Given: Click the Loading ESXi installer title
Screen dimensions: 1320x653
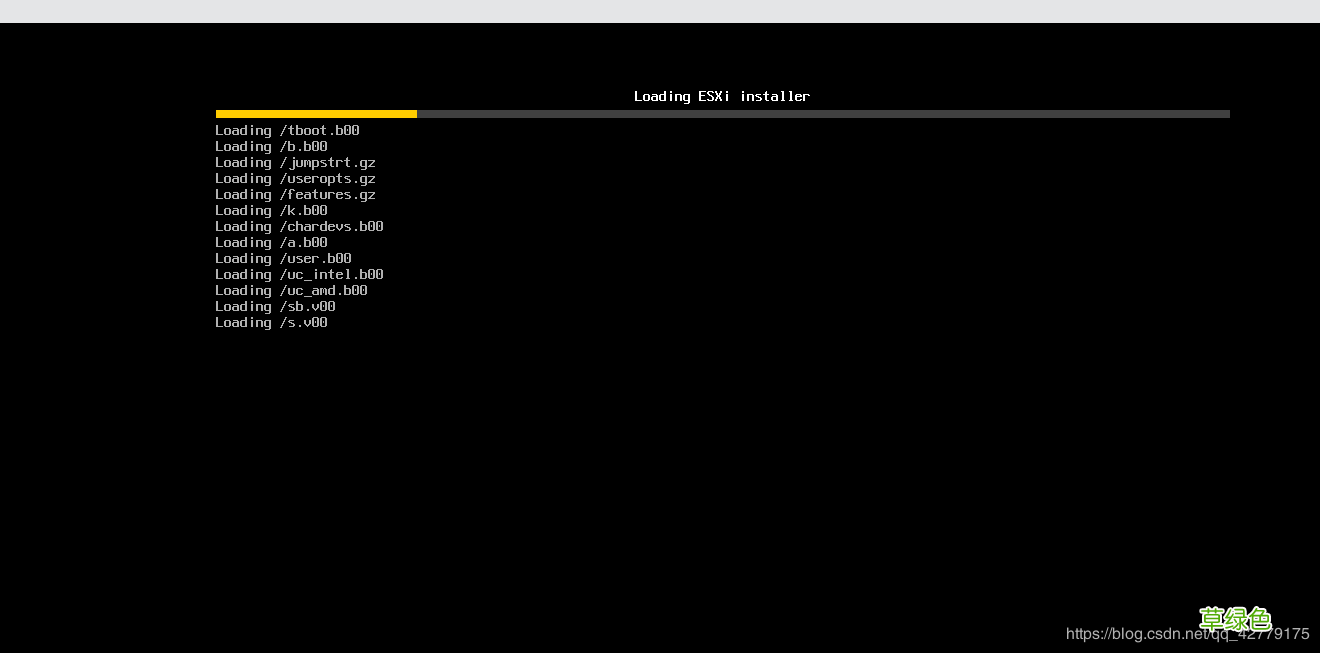Looking at the screenshot, I should [722, 96].
